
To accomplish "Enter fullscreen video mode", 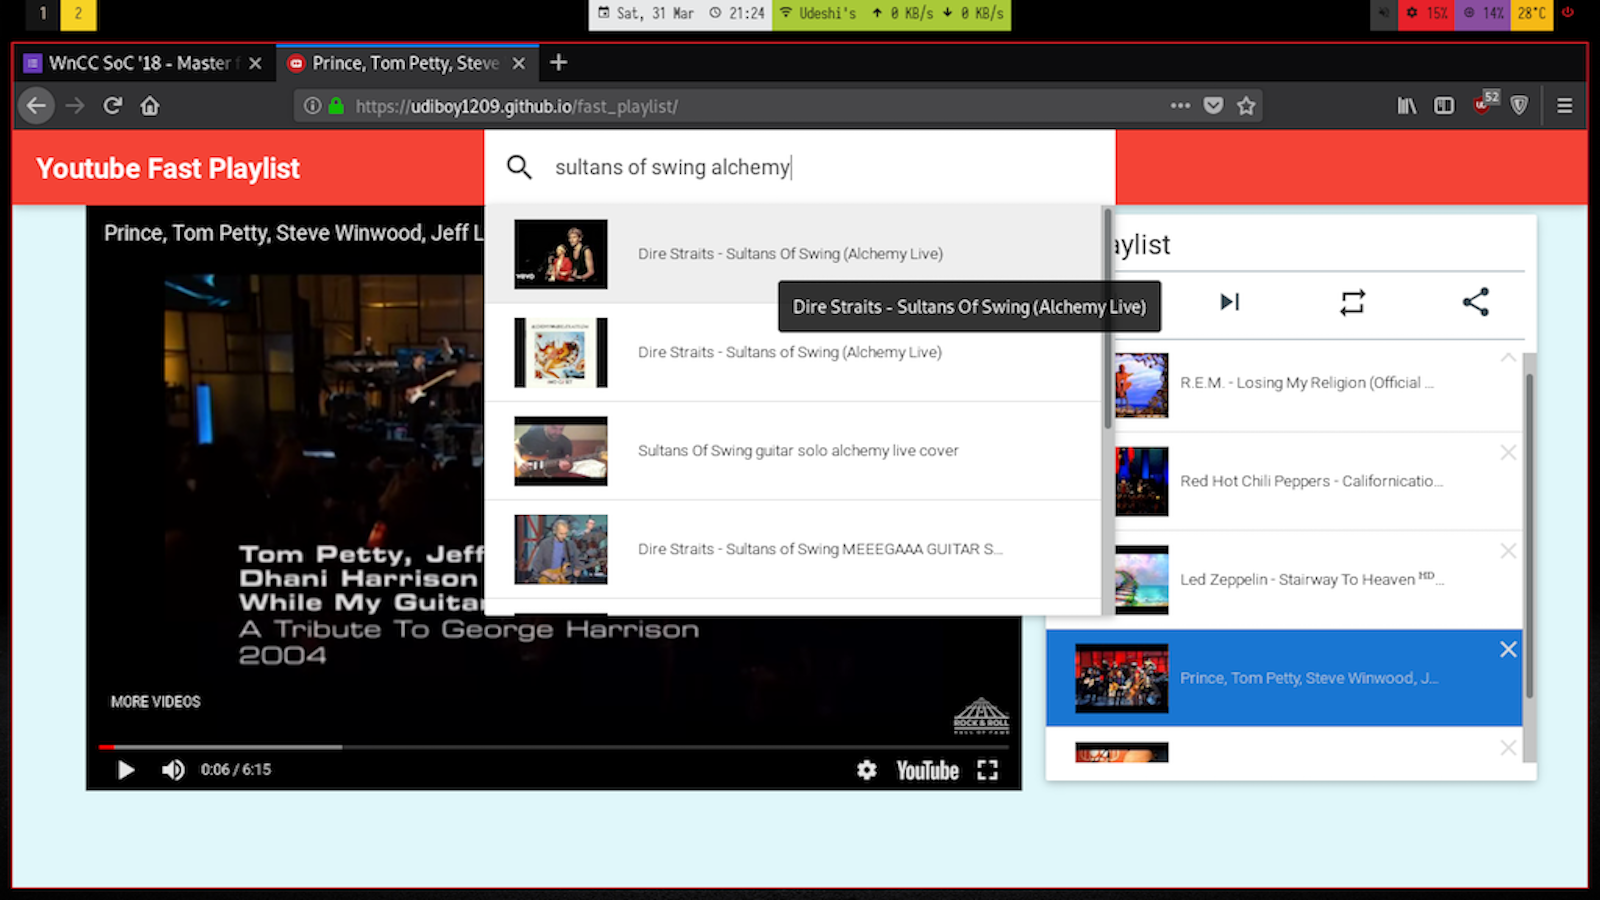I will (x=988, y=770).
